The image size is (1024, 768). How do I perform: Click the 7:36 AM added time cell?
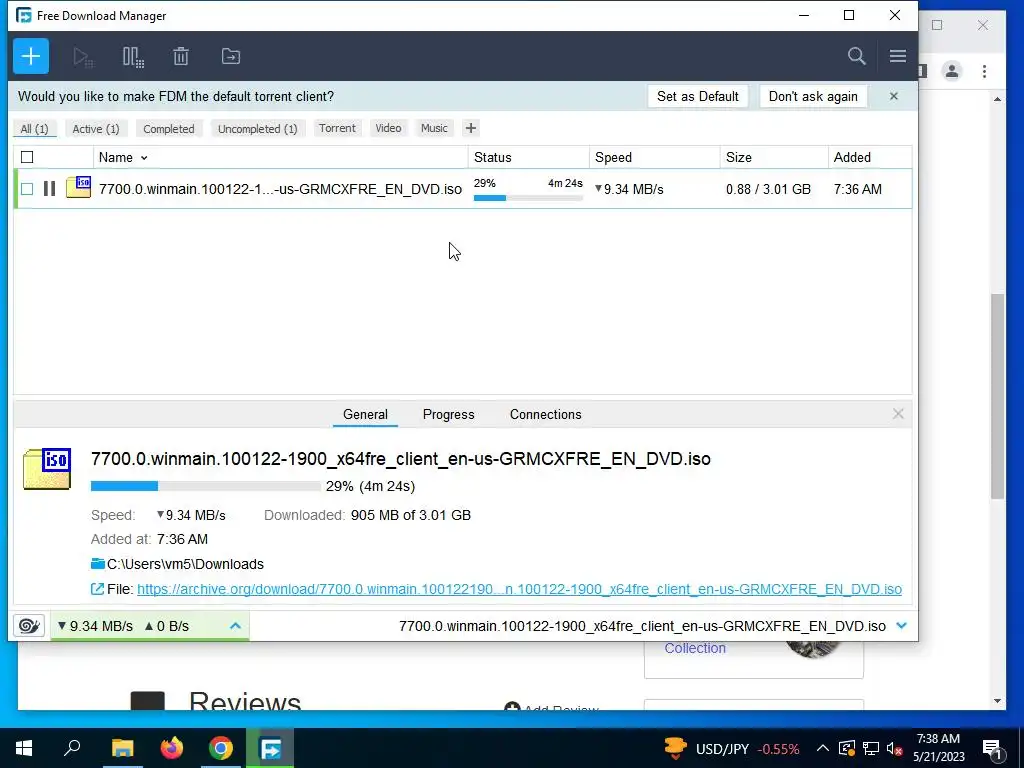coord(857,189)
